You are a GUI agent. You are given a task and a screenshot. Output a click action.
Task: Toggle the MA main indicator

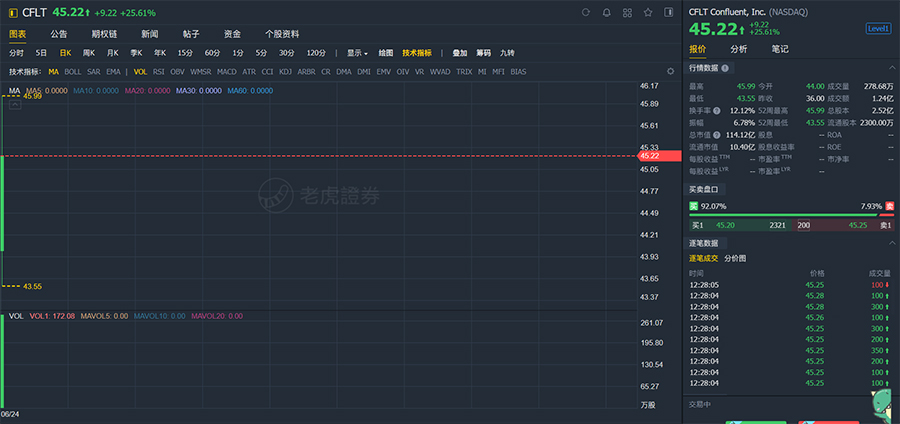[53, 72]
